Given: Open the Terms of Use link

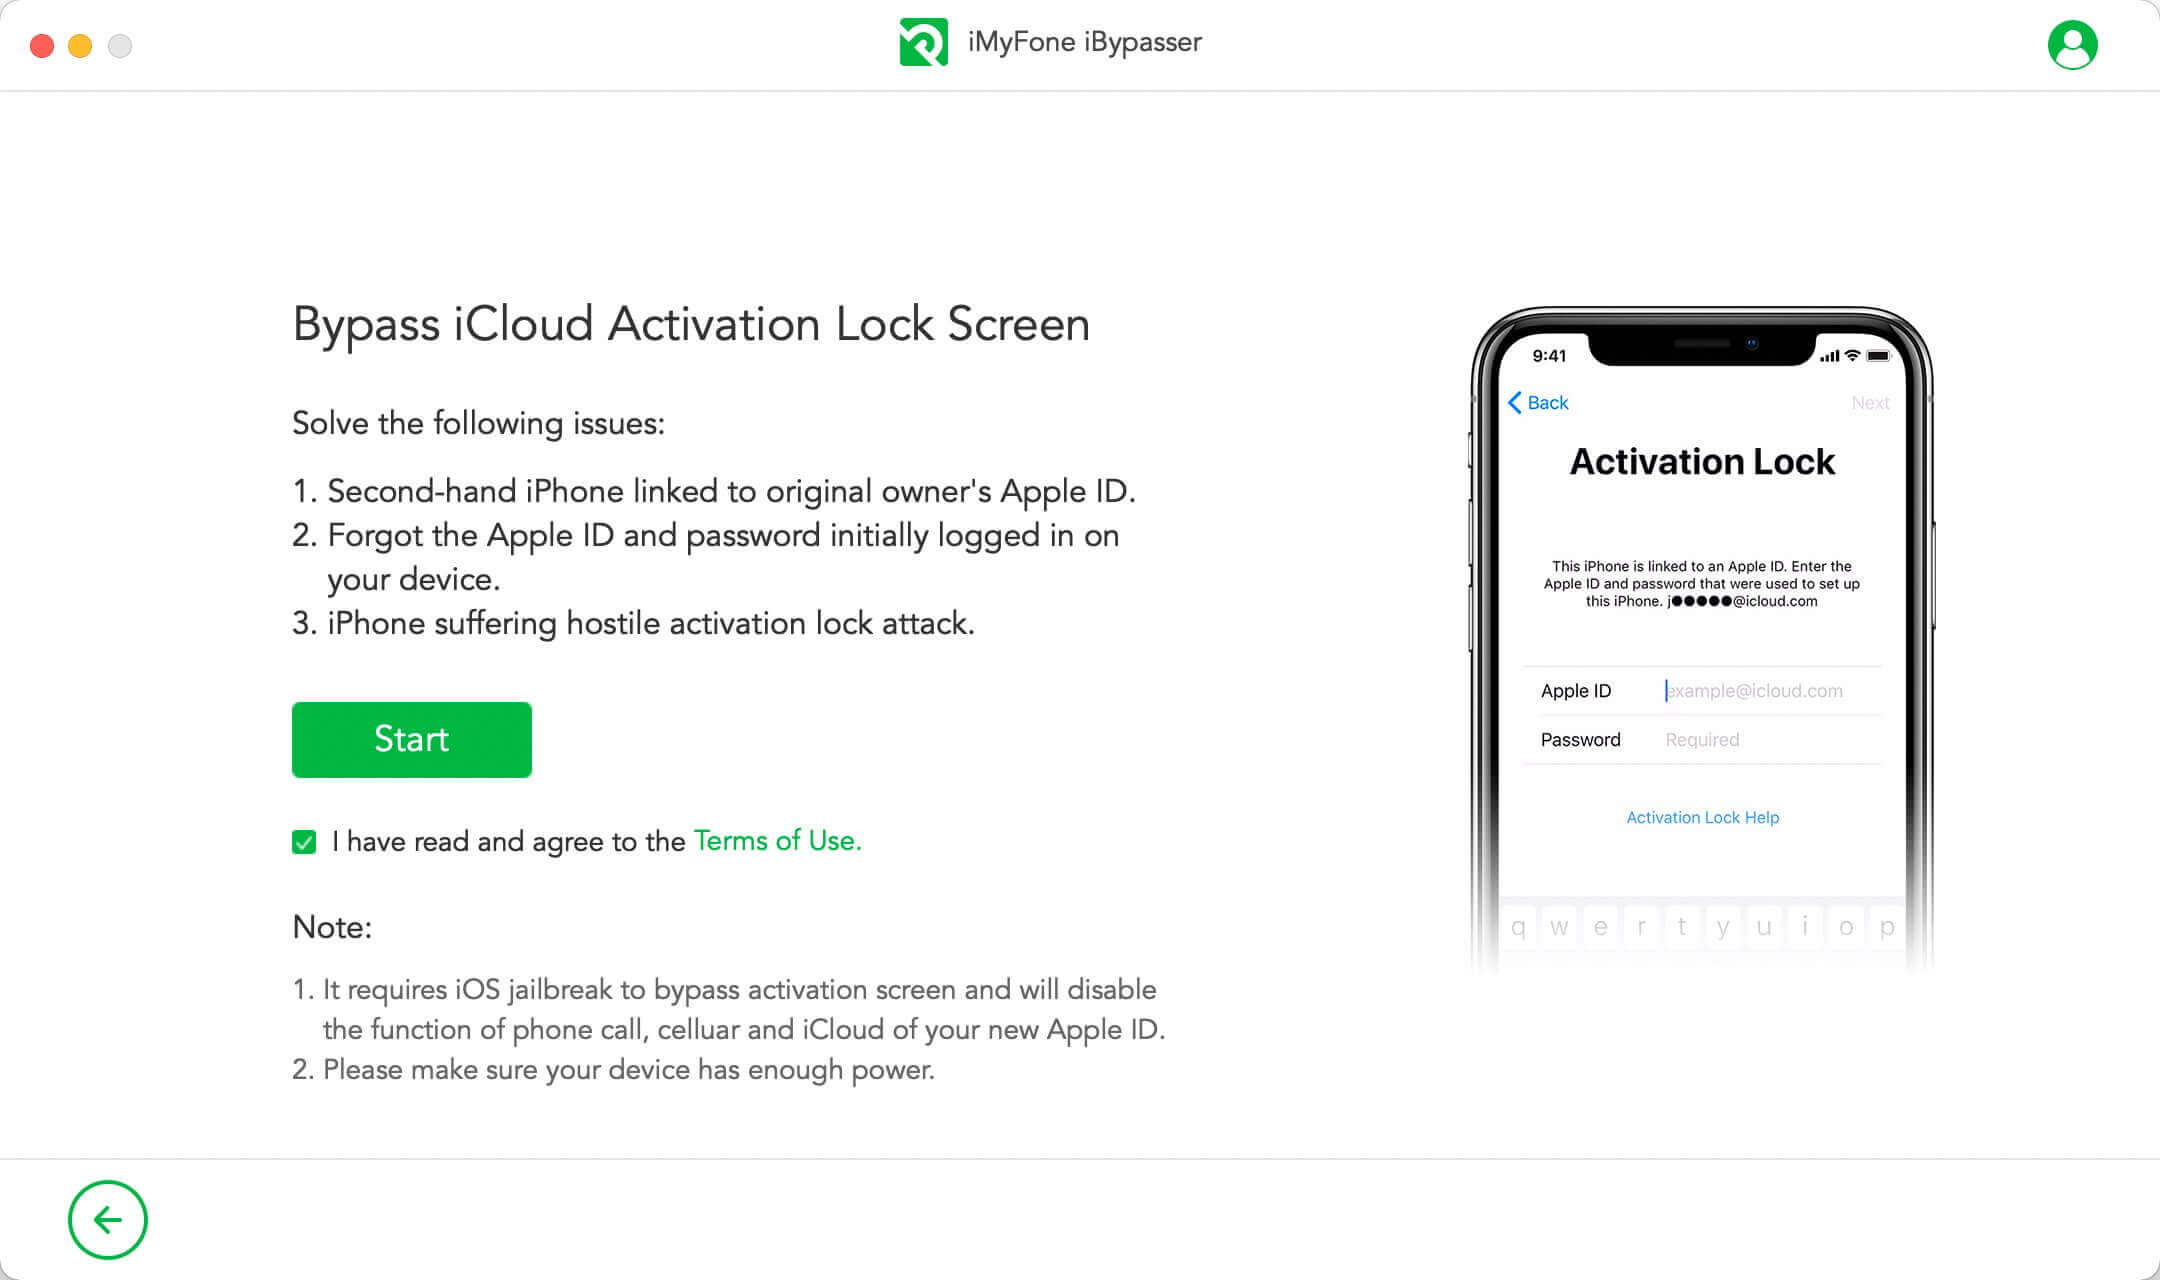Looking at the screenshot, I should pos(777,841).
